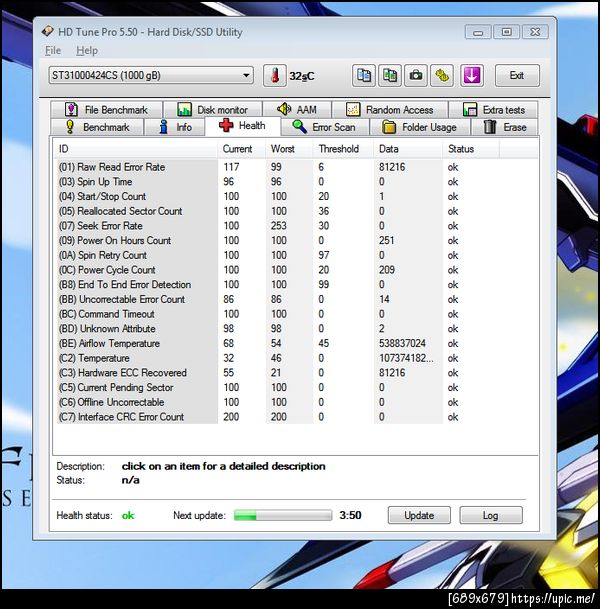Click the HD Tune Pro title bar icon
Image resolution: width=600 pixels, height=609 pixels.
(47, 31)
